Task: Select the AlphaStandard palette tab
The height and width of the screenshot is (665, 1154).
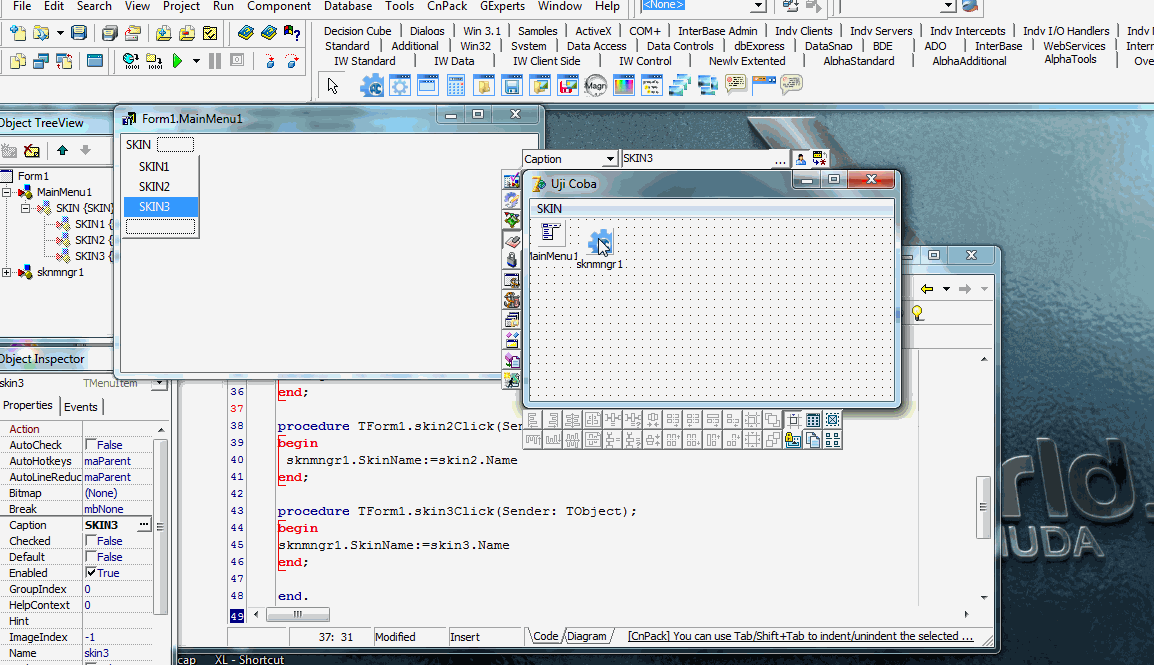Action: [858, 61]
